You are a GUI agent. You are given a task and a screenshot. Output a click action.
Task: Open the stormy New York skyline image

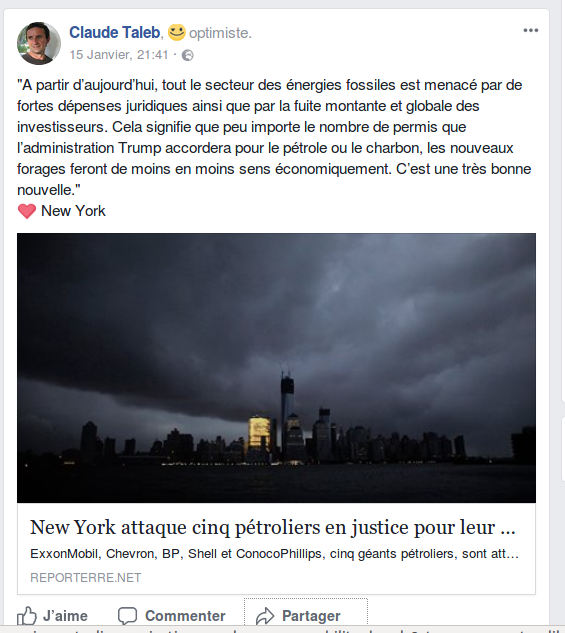[x=276, y=368]
